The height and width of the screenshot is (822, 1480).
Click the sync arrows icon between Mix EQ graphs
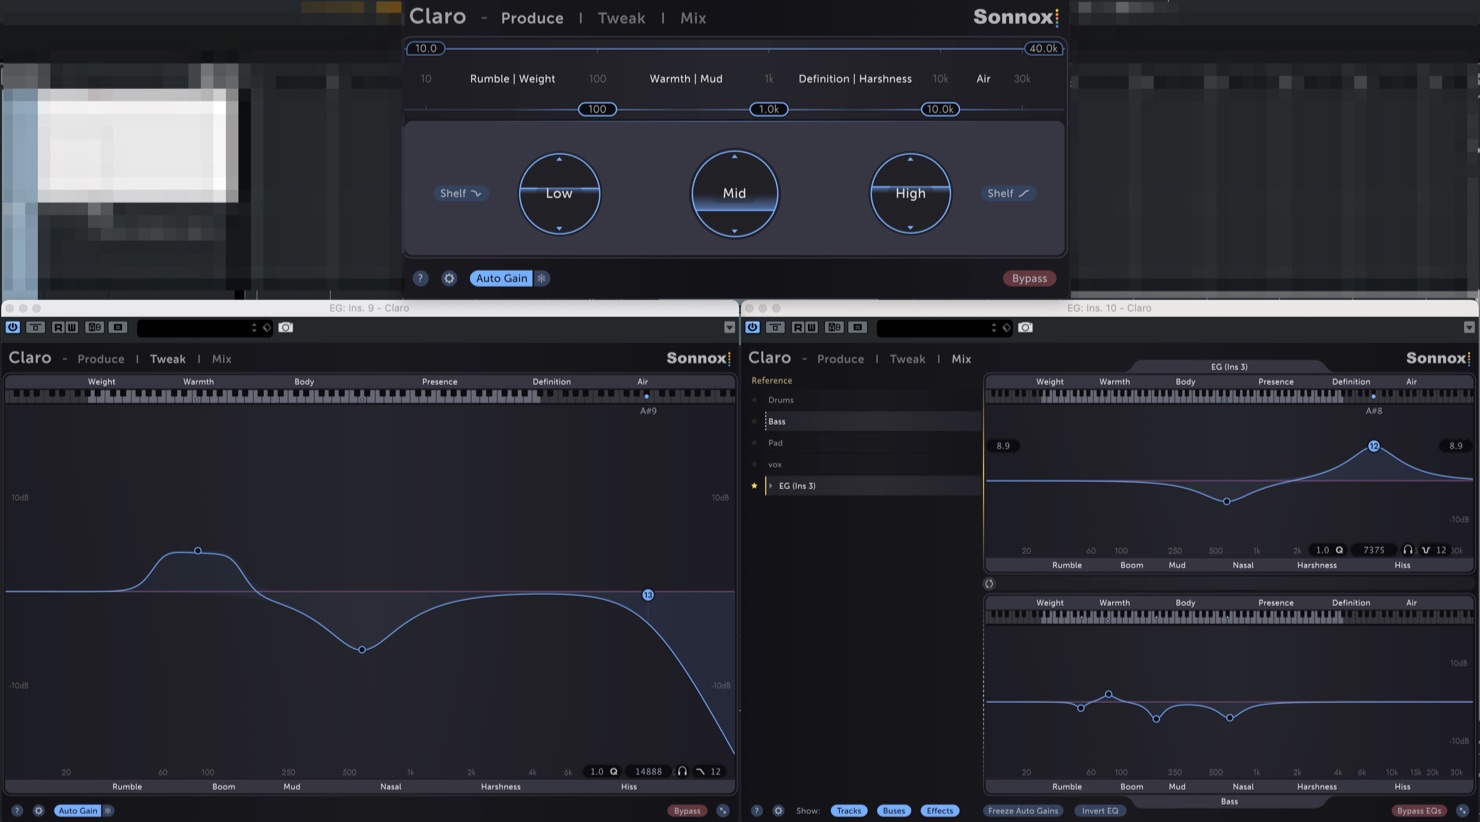989,584
